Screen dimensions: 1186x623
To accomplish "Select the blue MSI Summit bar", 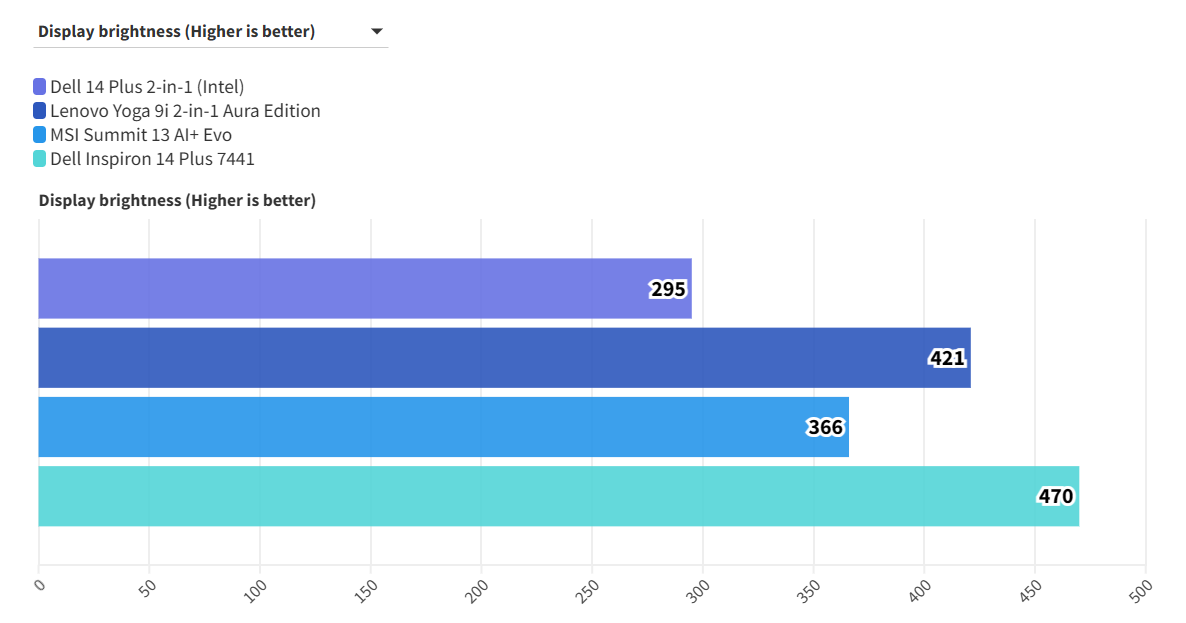I will coord(420,427).
